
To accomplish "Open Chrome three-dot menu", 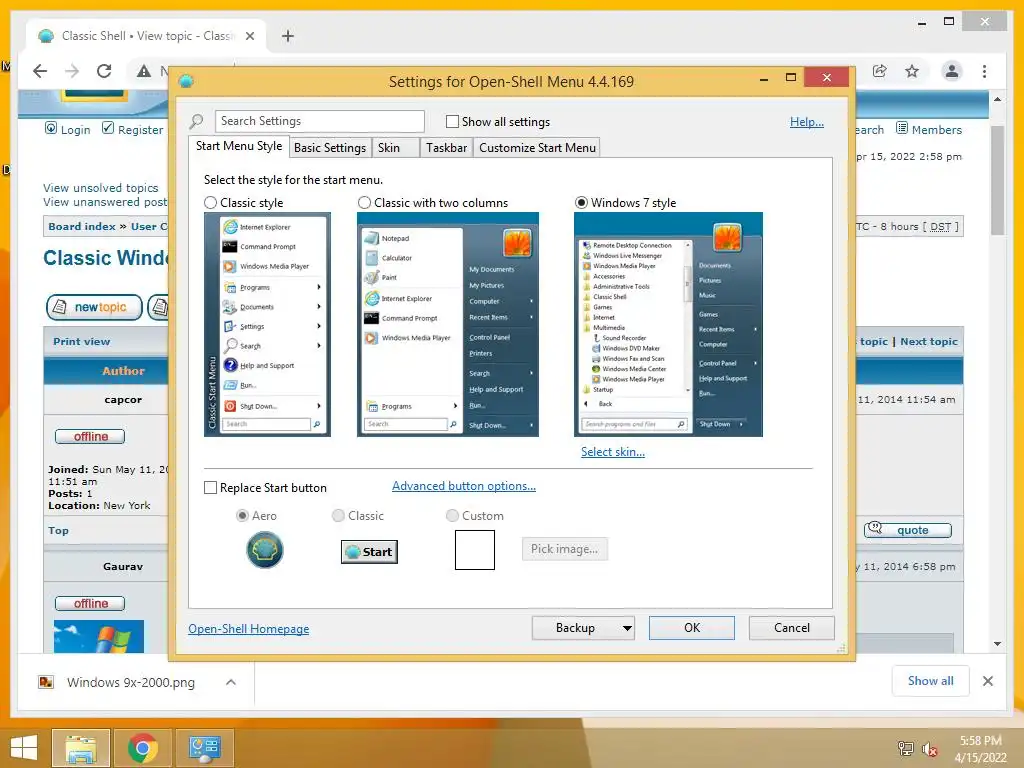I will click(x=984, y=71).
